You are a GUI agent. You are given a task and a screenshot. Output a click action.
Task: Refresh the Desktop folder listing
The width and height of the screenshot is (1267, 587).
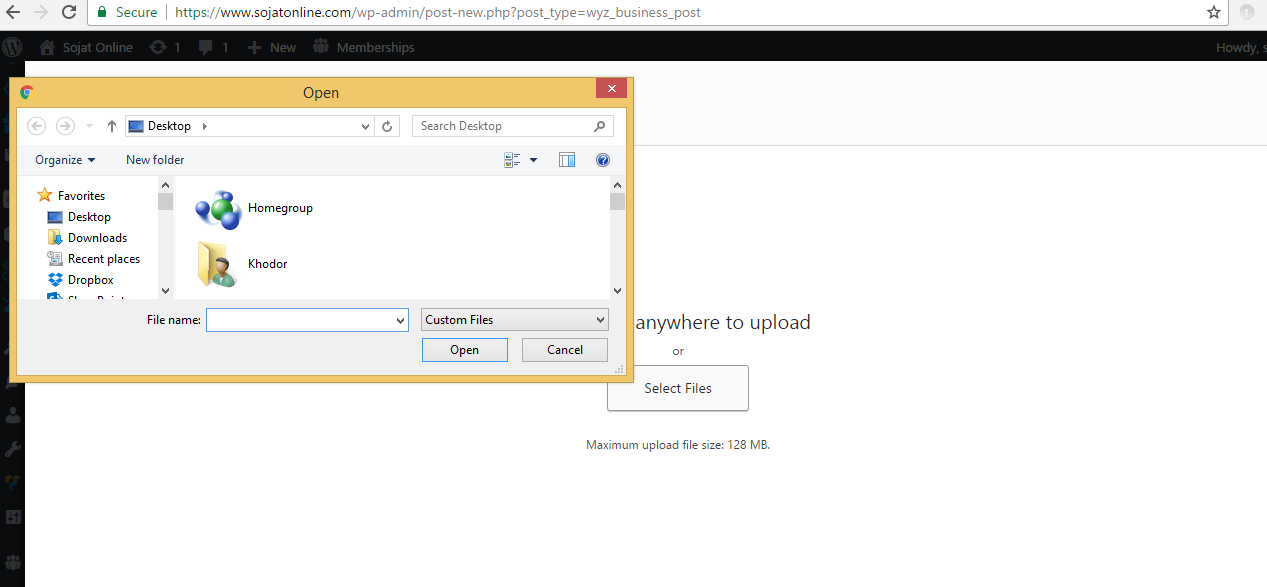387,126
